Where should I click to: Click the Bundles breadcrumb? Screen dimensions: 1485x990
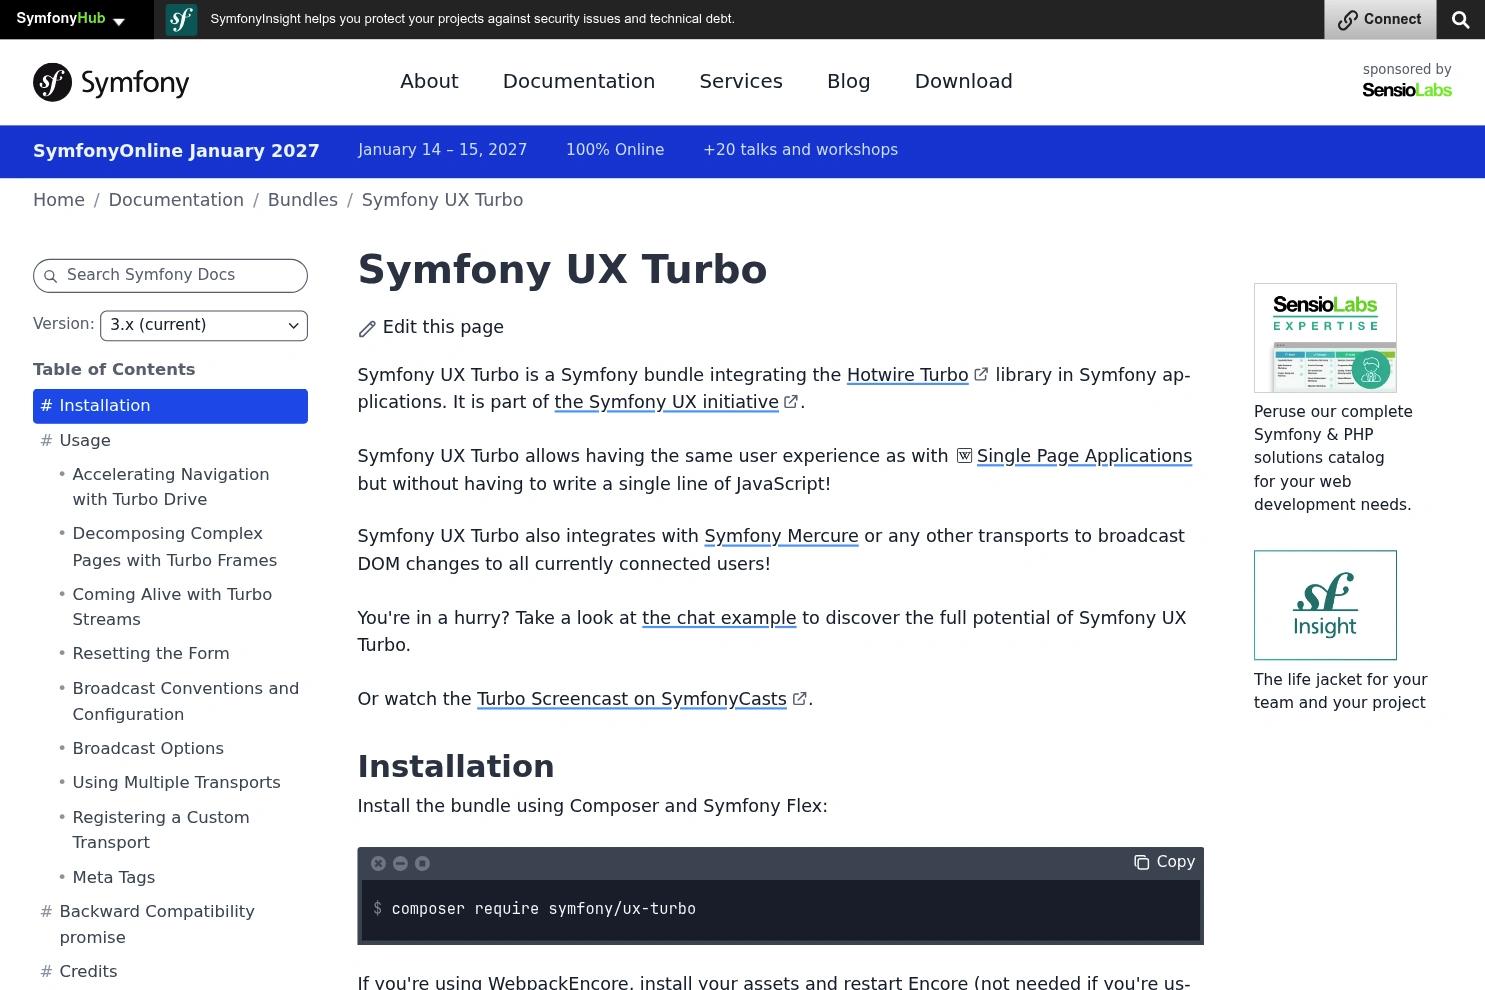[x=303, y=200]
